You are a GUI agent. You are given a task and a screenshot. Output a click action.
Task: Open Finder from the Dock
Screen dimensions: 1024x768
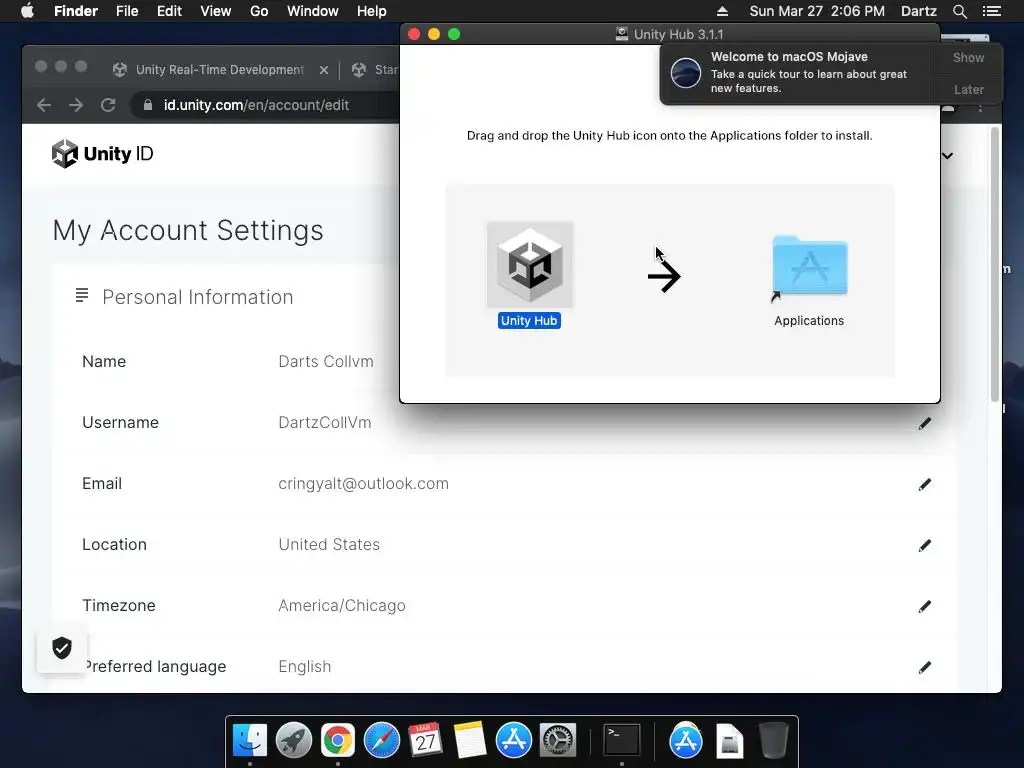(250, 741)
